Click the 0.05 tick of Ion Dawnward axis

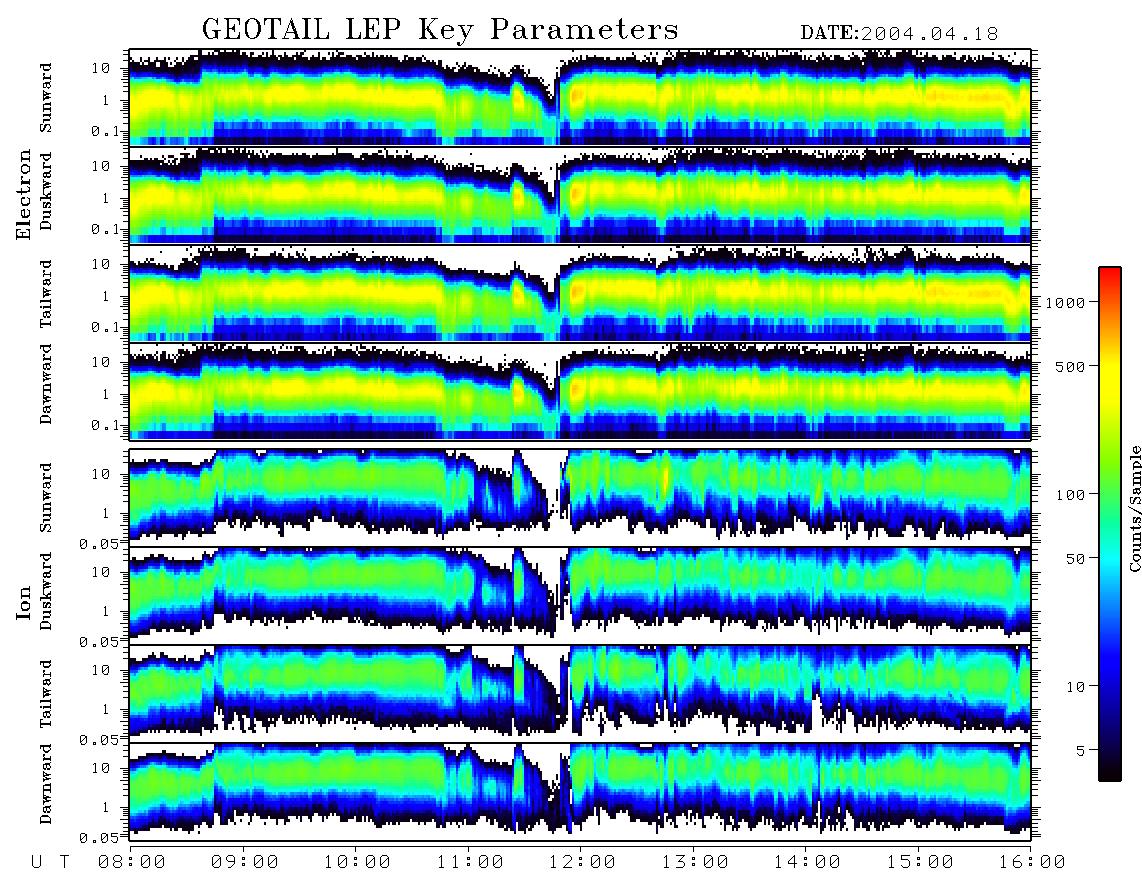click(98, 838)
